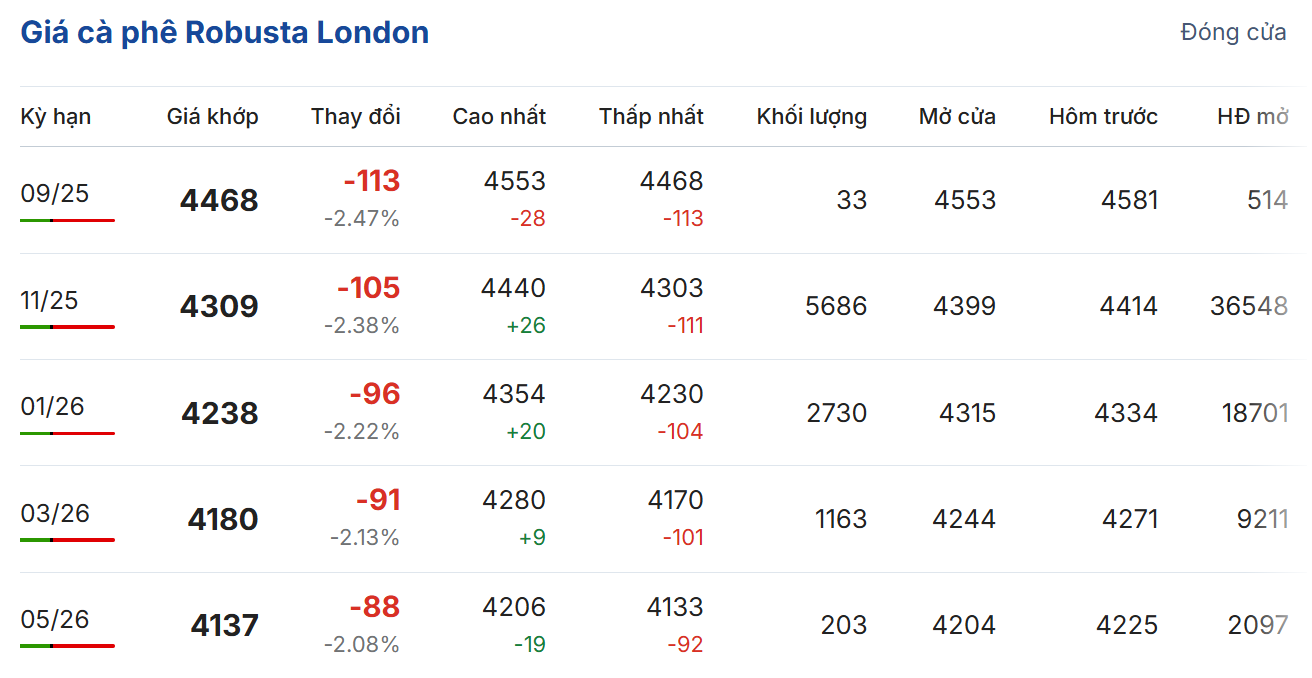Click the 4468 matched price for 09/25
The image size is (1312, 678).
[x=219, y=200]
